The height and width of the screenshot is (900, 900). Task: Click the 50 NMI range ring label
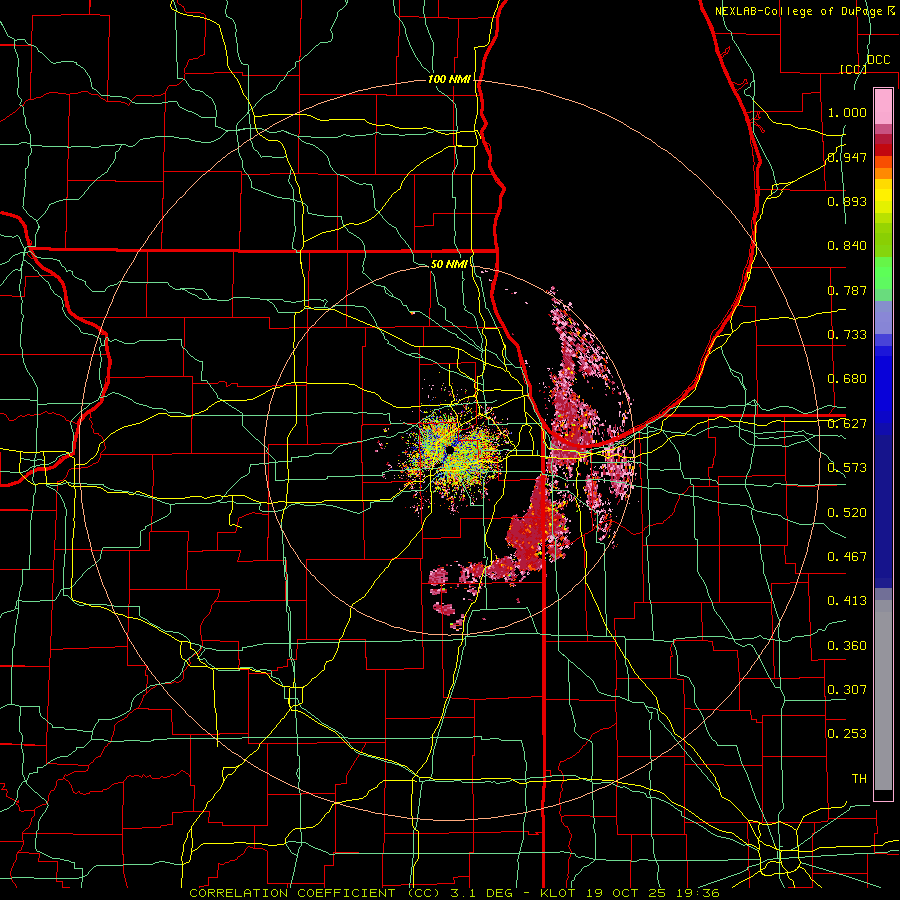click(449, 264)
